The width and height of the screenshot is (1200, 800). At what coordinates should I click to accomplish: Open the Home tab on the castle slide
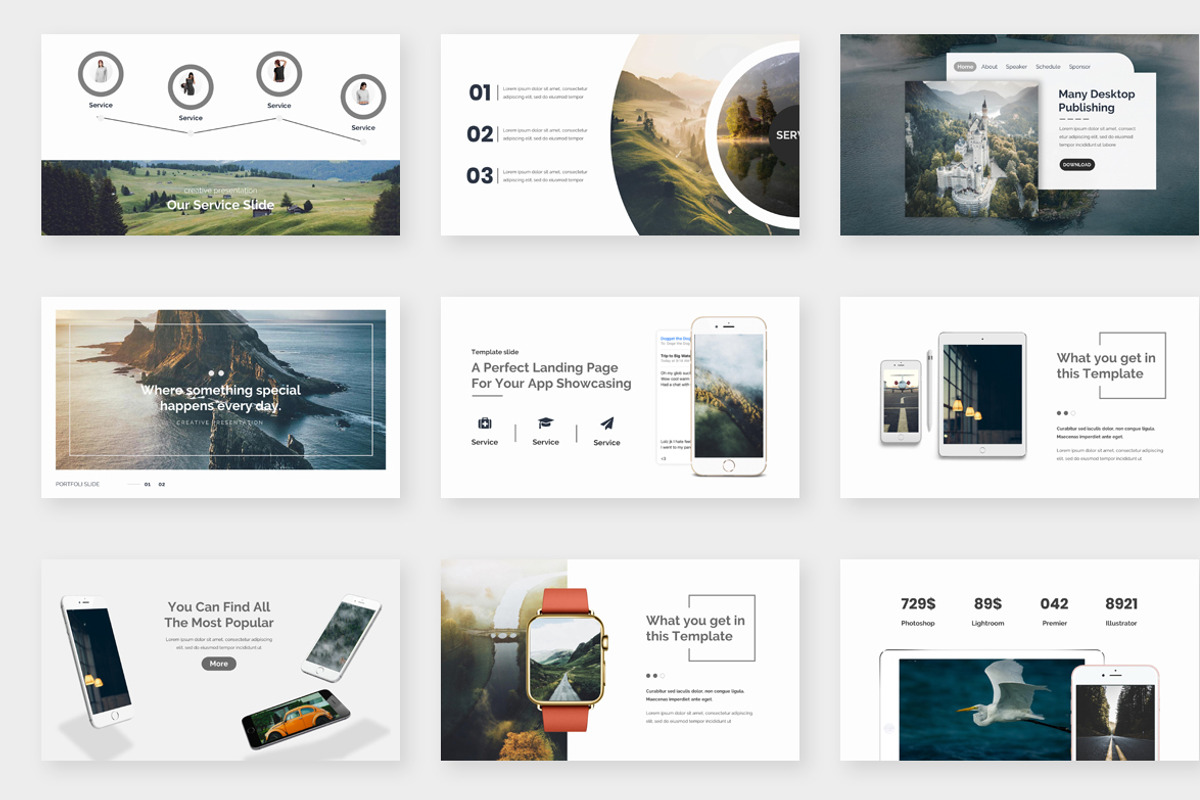click(965, 67)
